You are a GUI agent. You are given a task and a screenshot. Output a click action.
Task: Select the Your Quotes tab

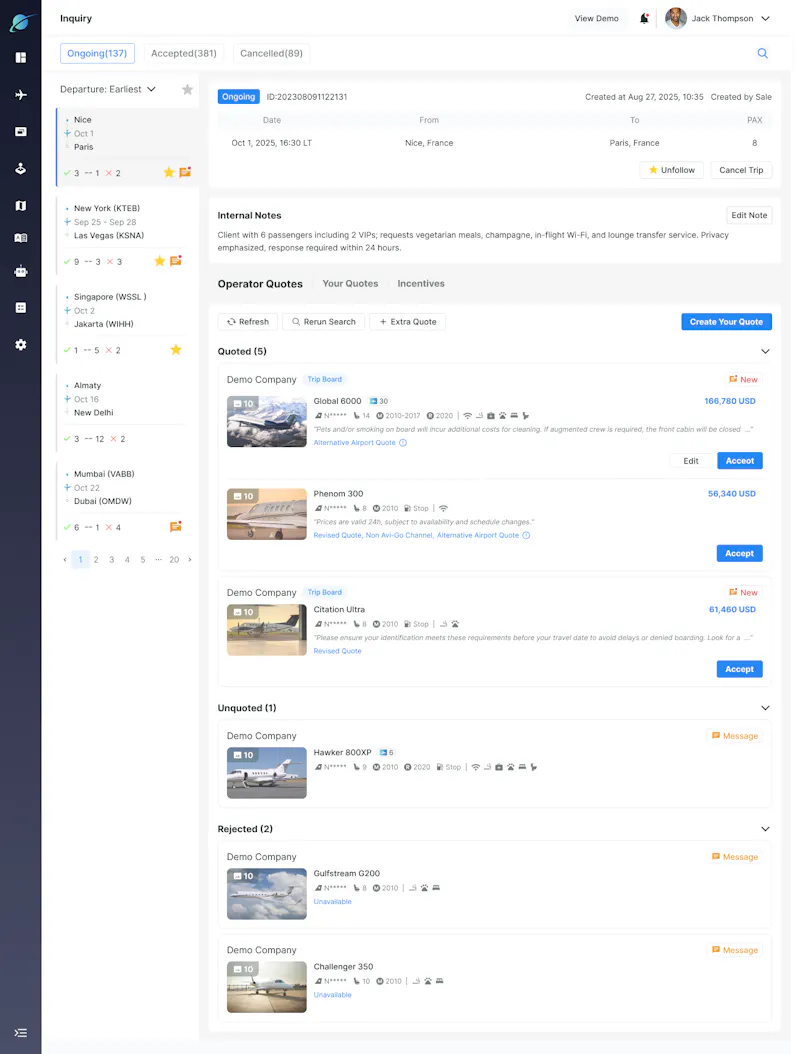point(350,284)
